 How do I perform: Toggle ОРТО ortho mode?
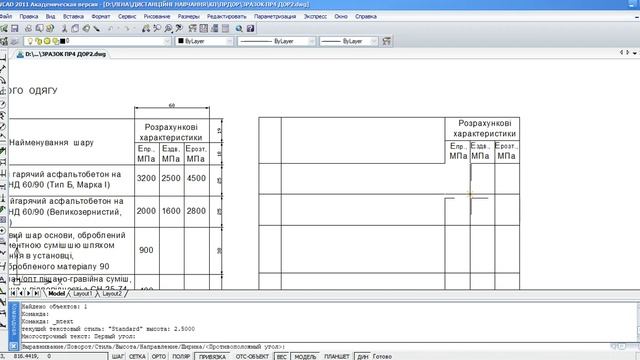158,356
